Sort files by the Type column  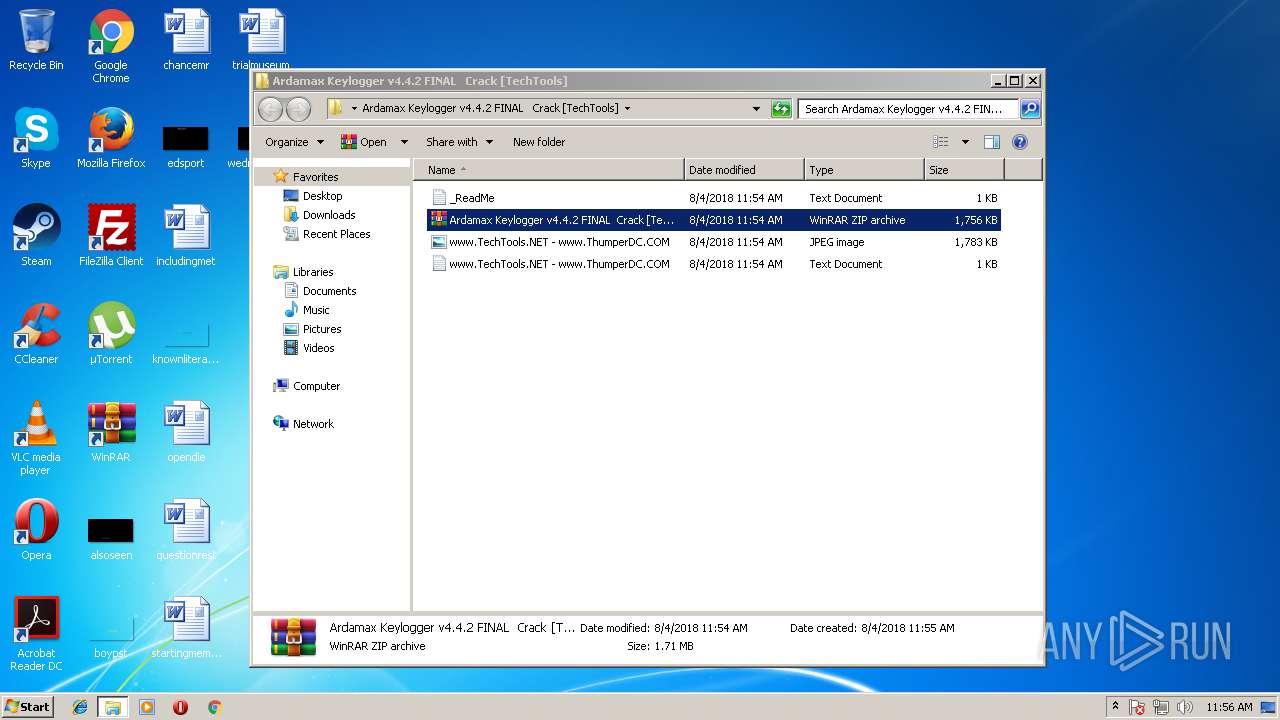[x=864, y=170]
